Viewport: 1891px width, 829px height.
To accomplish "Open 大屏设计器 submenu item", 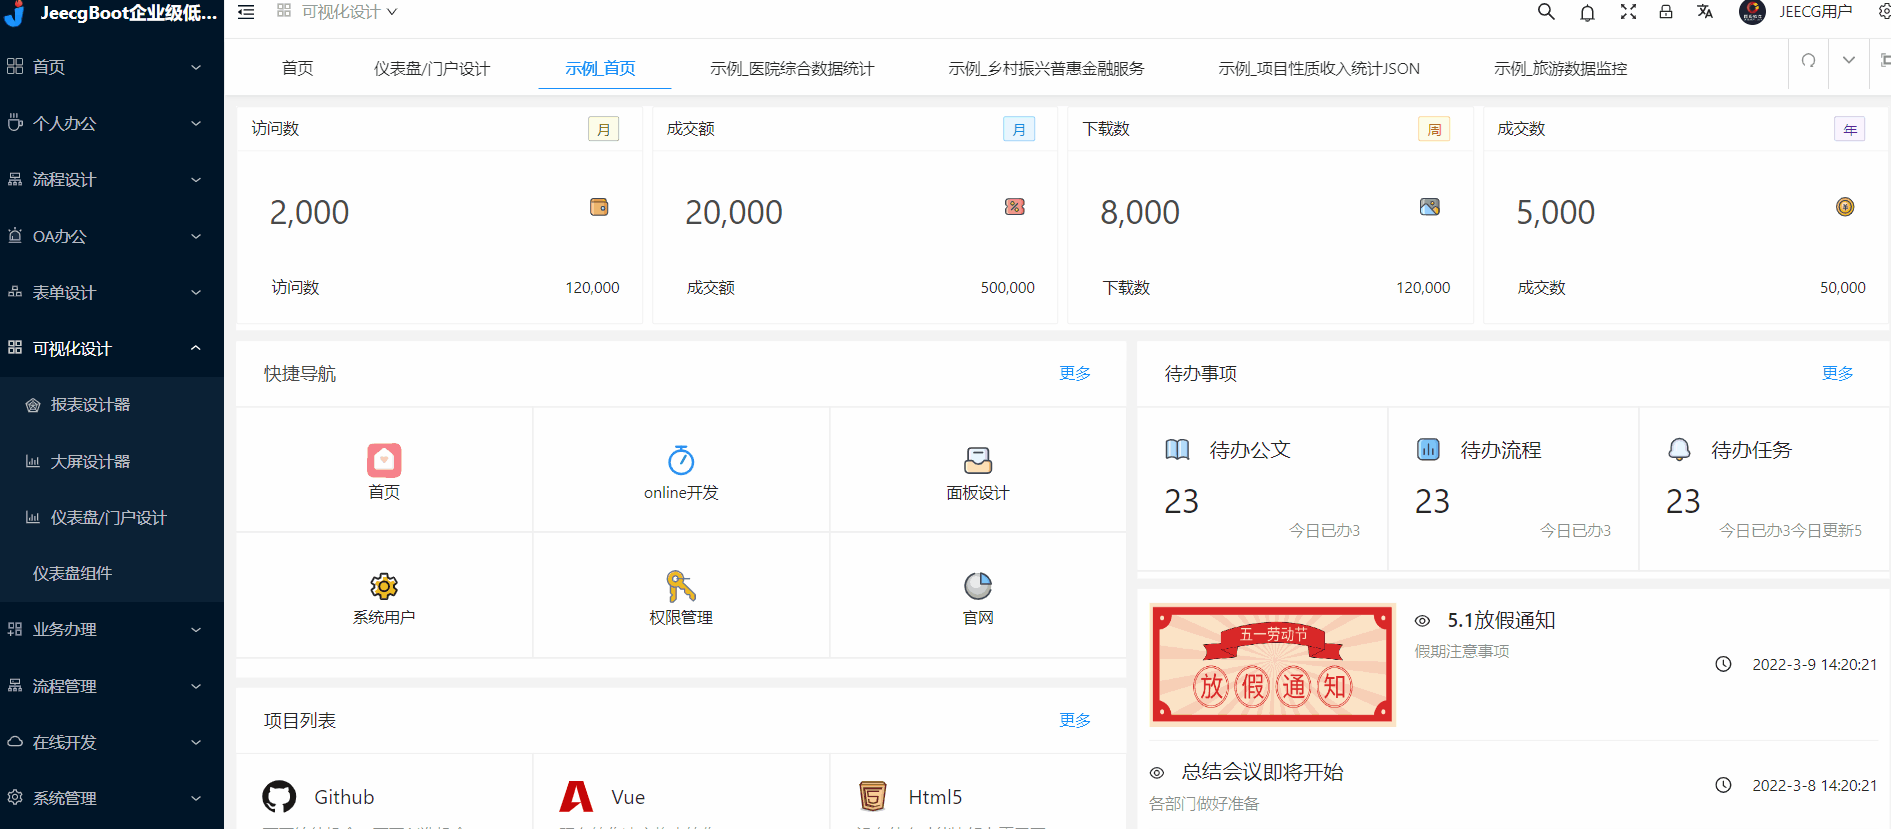I will click(112, 461).
